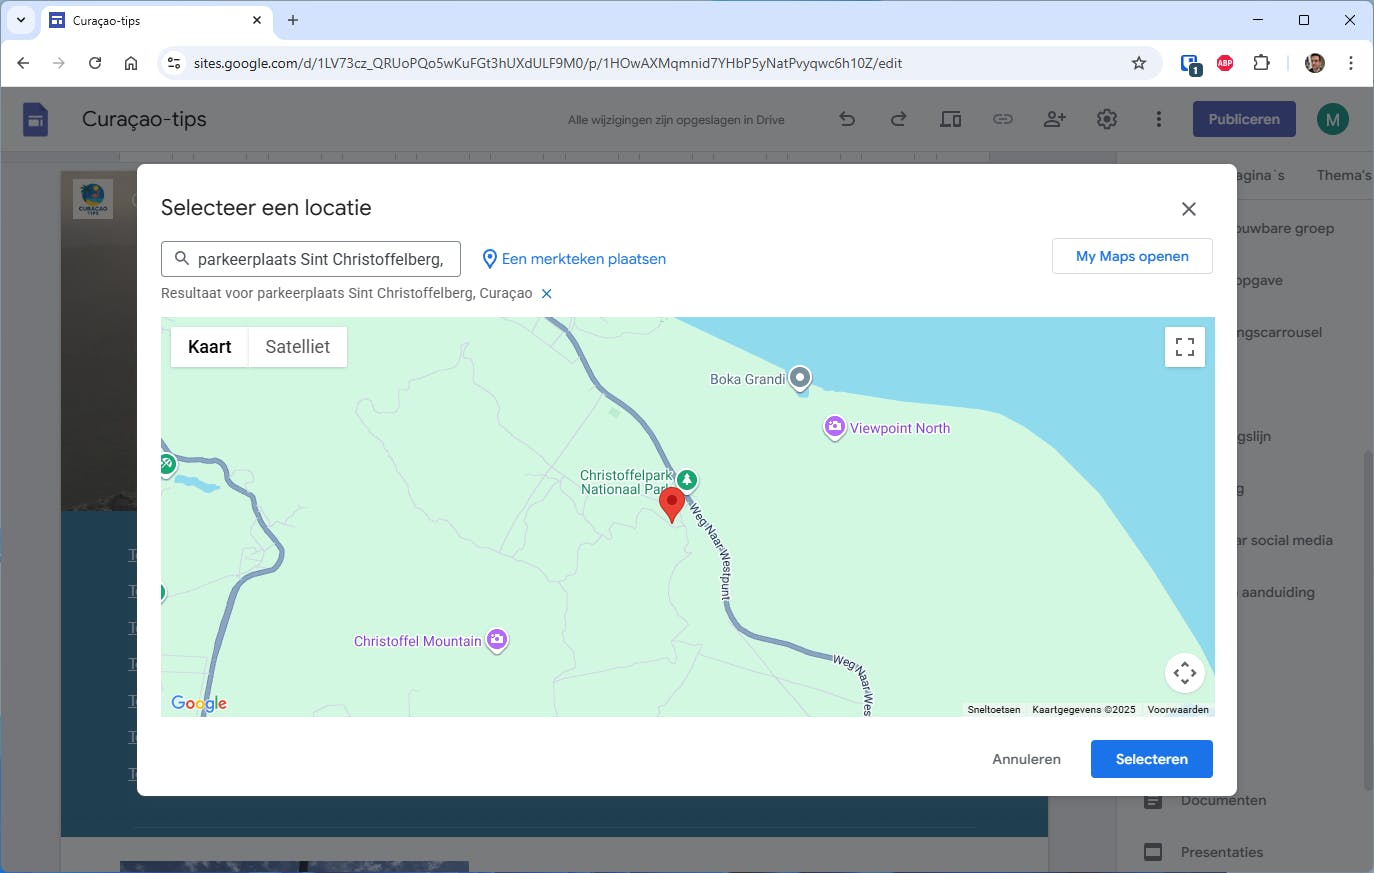The height and width of the screenshot is (873, 1374).
Task: Open the tab search dropdown arrow
Action: (x=21, y=20)
